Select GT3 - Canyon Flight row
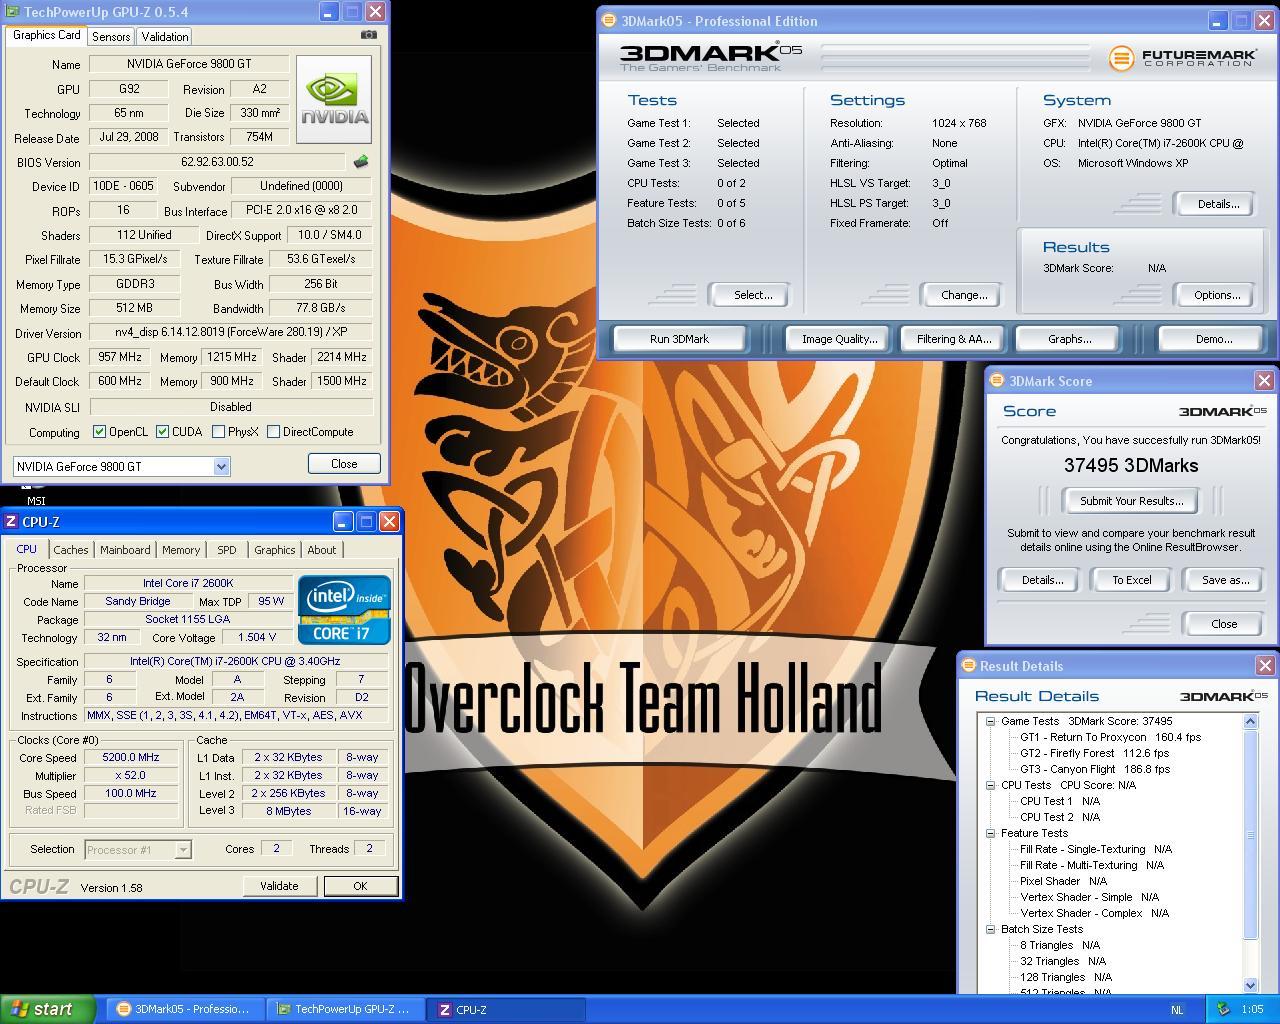Image resolution: width=1280 pixels, height=1024 pixels. pyautogui.click(x=1094, y=769)
